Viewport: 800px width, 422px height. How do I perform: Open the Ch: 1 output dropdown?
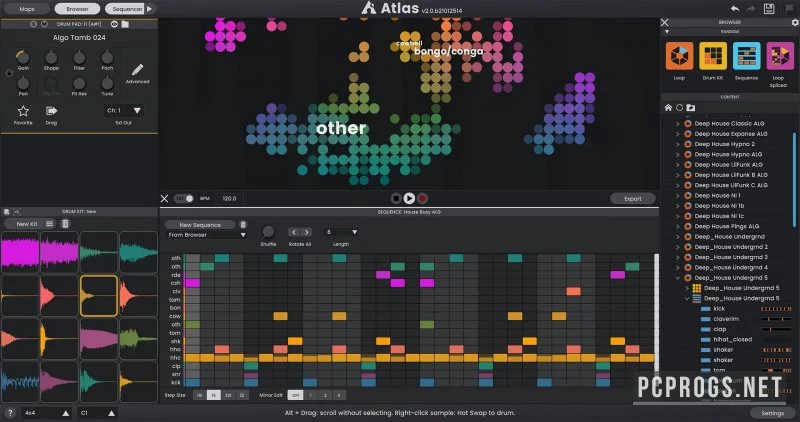pyautogui.click(x=123, y=110)
